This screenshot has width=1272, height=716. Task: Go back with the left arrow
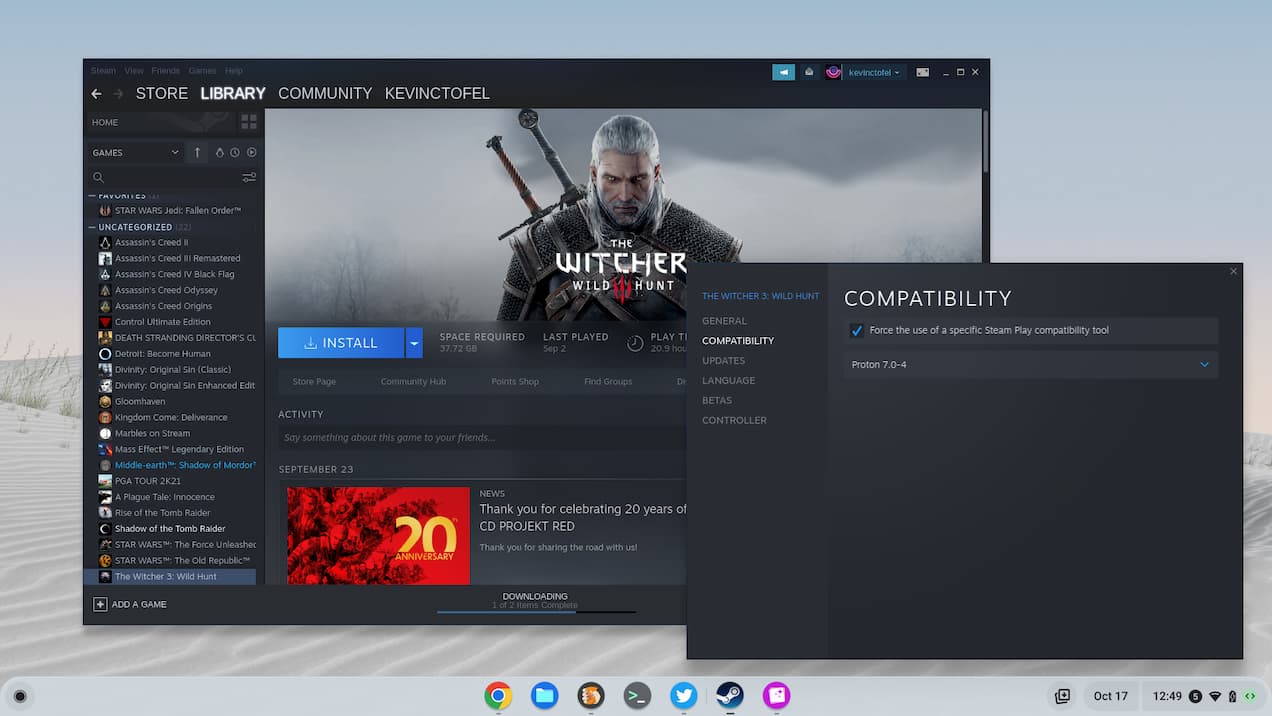pyautogui.click(x=96, y=93)
